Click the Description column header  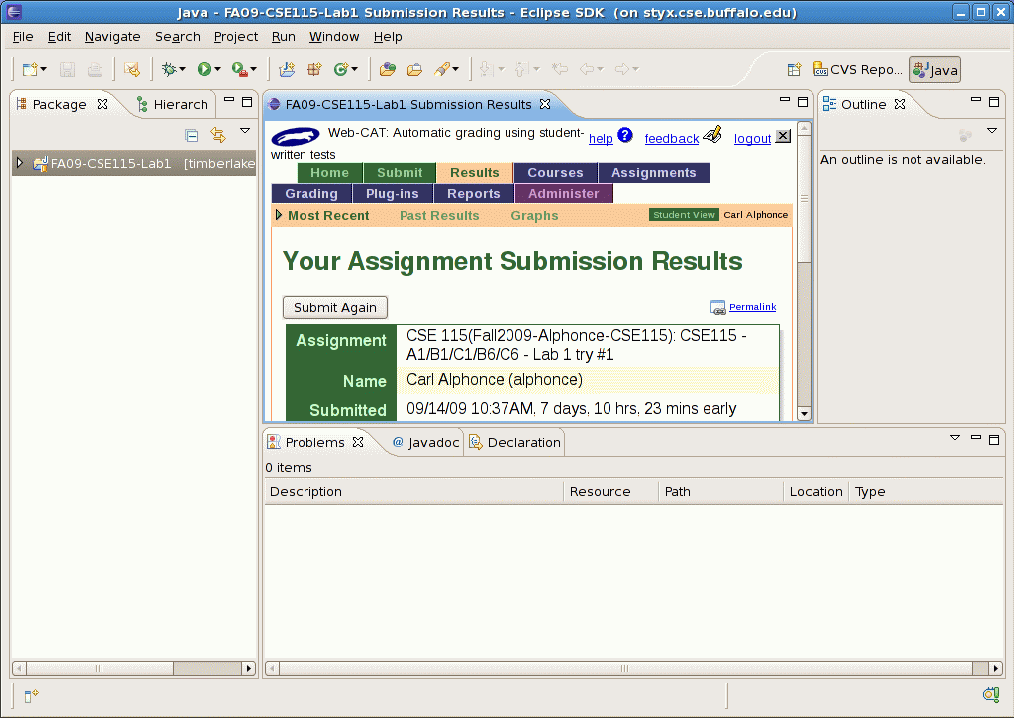(x=306, y=492)
